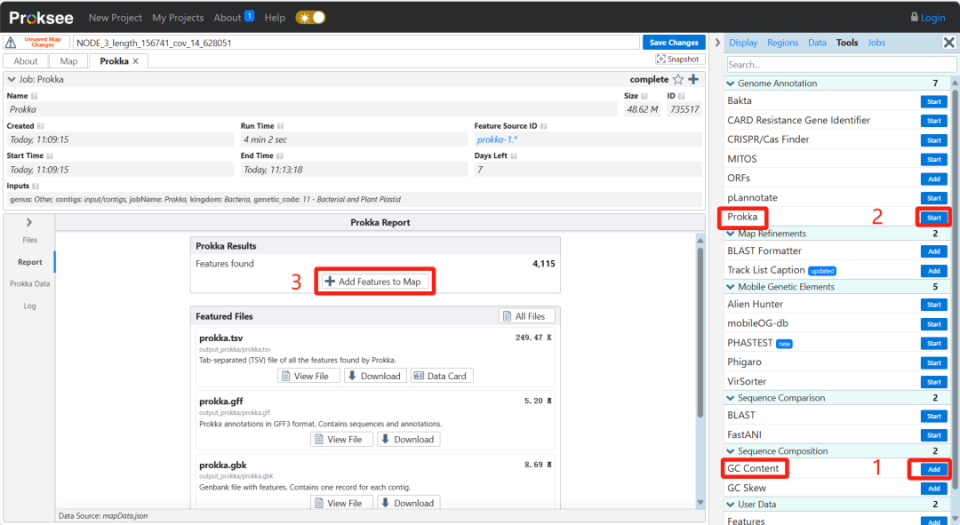Click the tools Search field
The height and width of the screenshot is (525, 960).
841,64
